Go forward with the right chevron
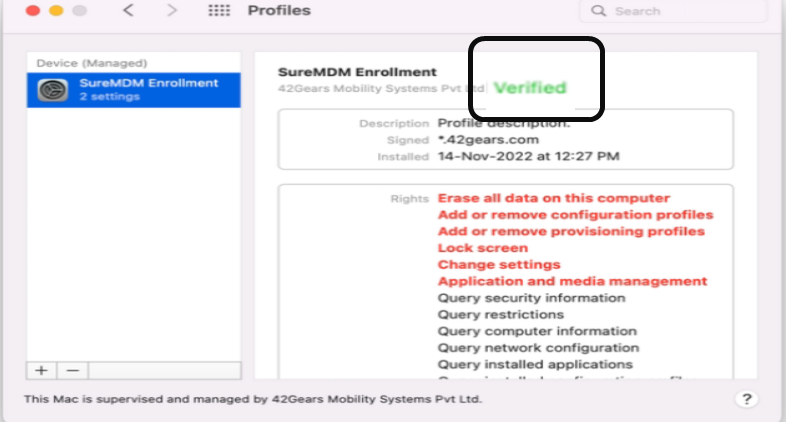786x422 pixels. [172, 10]
